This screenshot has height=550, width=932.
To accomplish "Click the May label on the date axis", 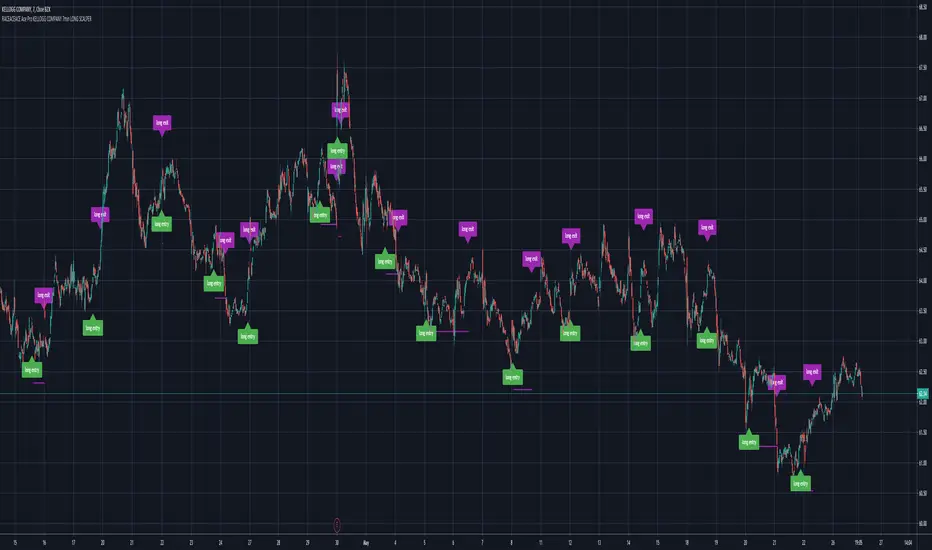I will (366, 542).
